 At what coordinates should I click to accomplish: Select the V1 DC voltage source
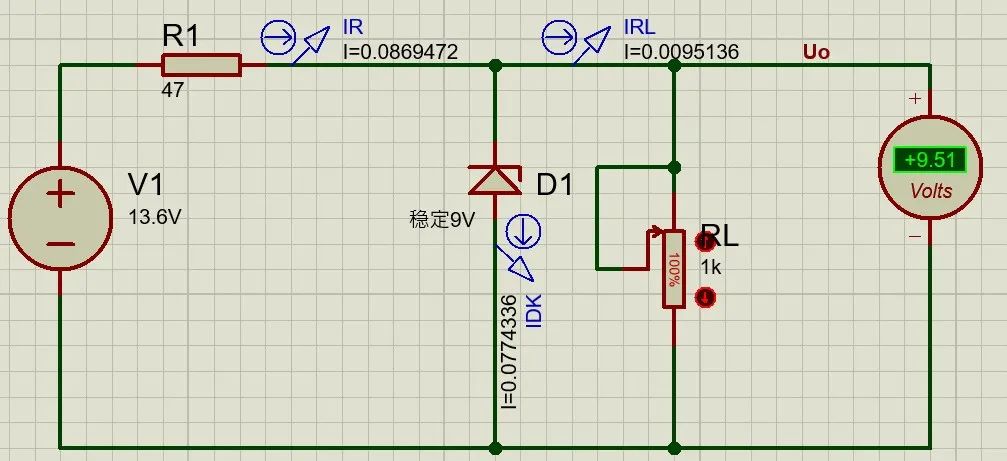pos(60,218)
